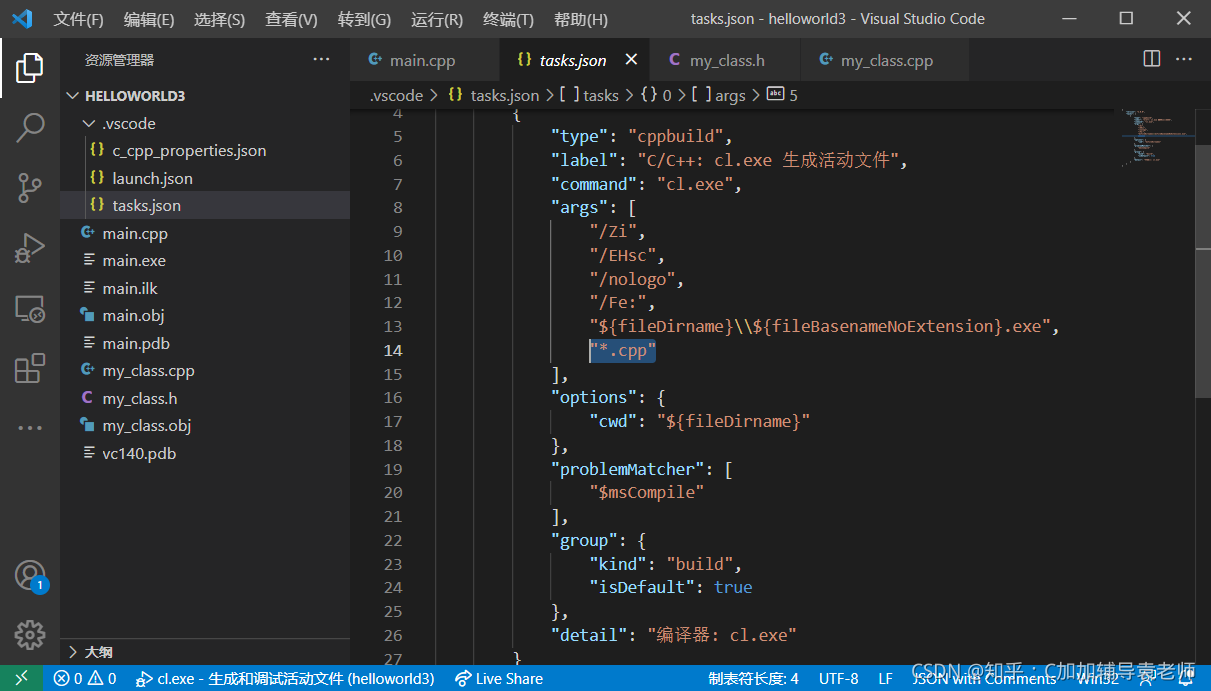Select my_class.obj in explorer

coord(205,425)
